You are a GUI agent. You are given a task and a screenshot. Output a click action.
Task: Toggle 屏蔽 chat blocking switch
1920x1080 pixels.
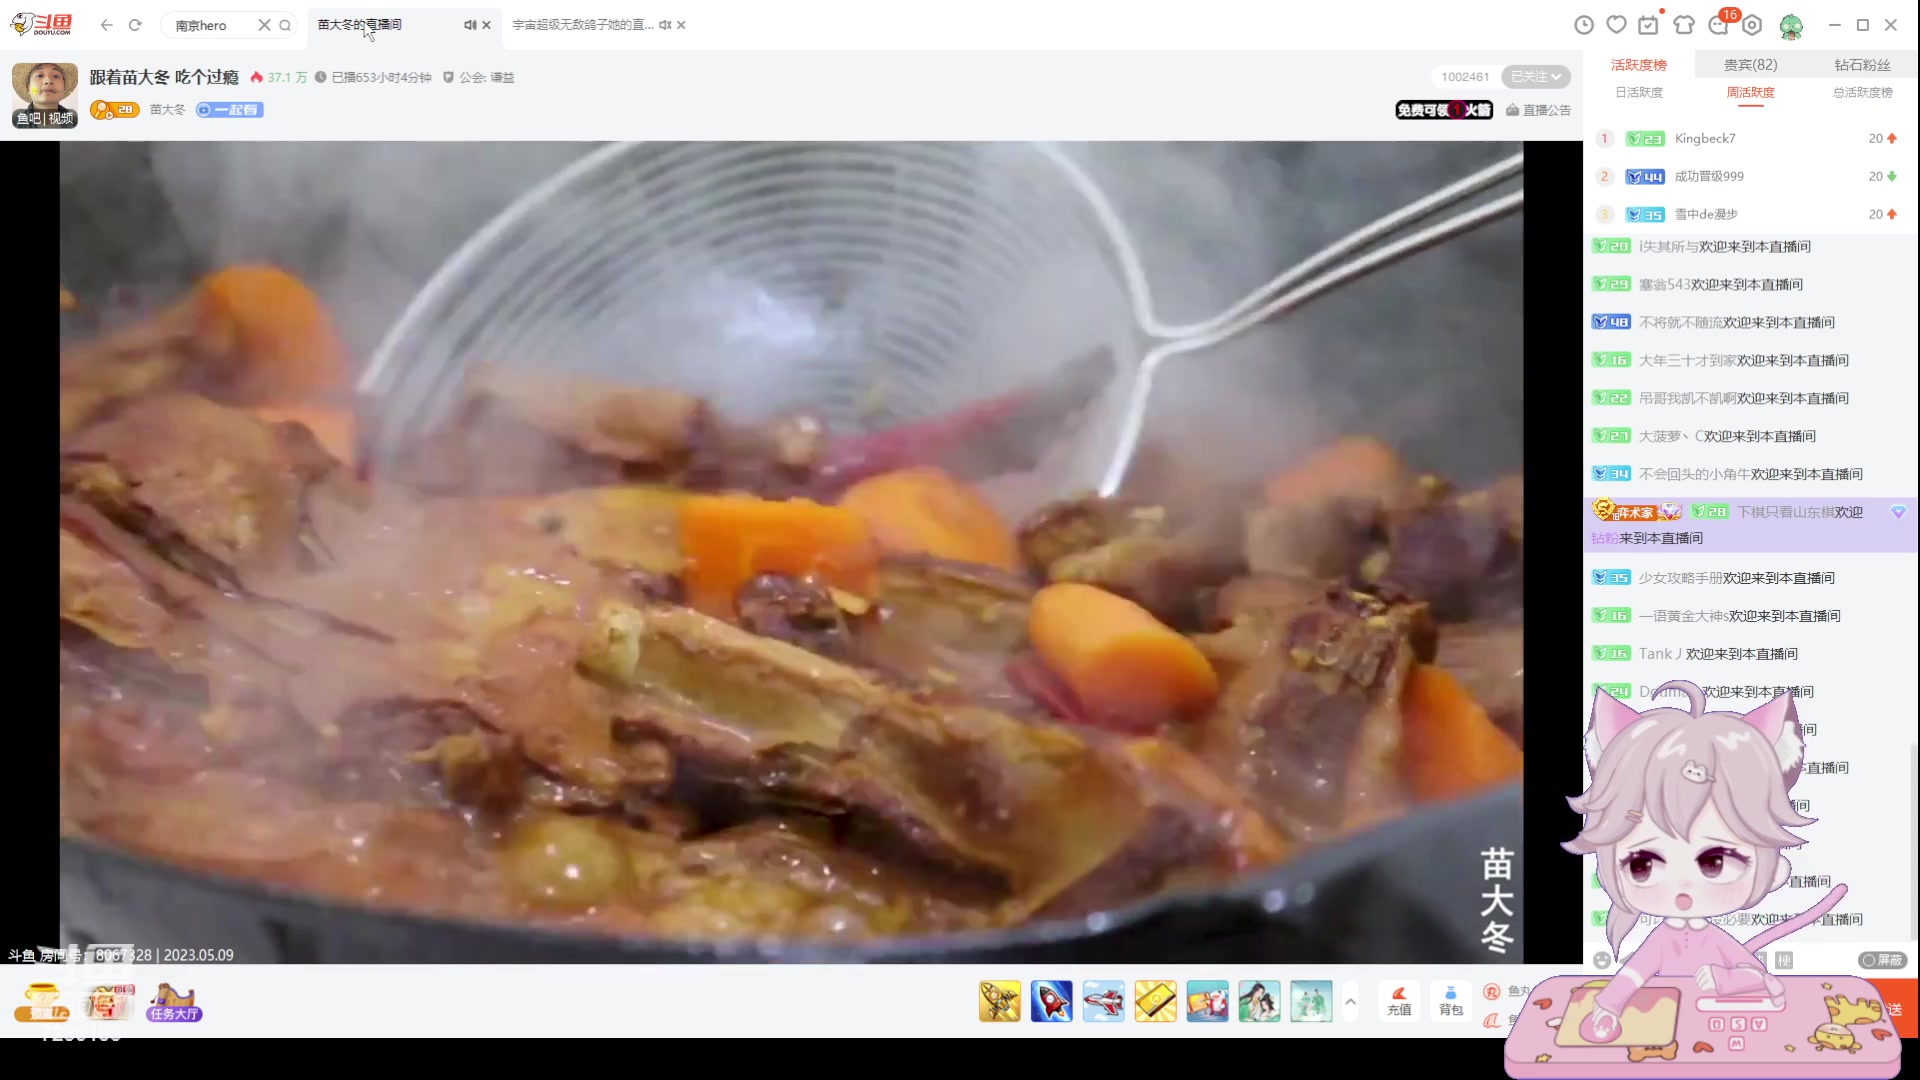1882,960
